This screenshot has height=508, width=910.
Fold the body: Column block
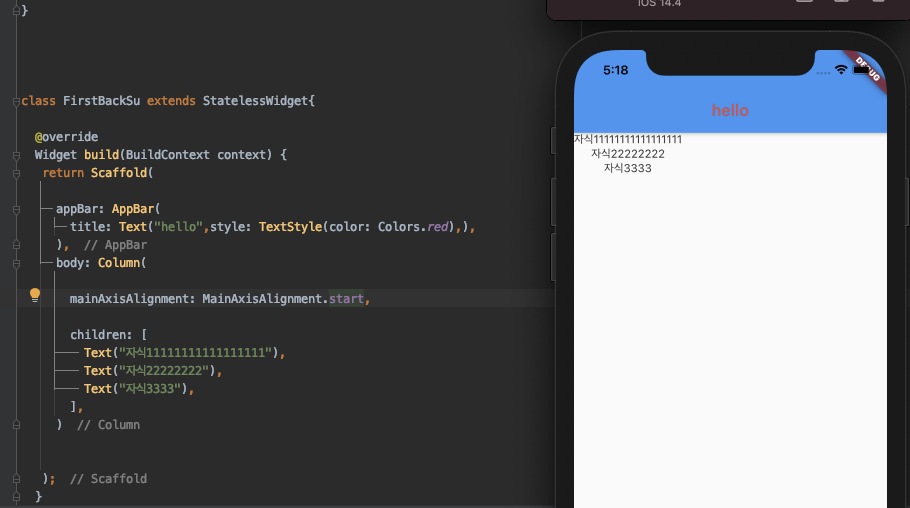coord(16,264)
